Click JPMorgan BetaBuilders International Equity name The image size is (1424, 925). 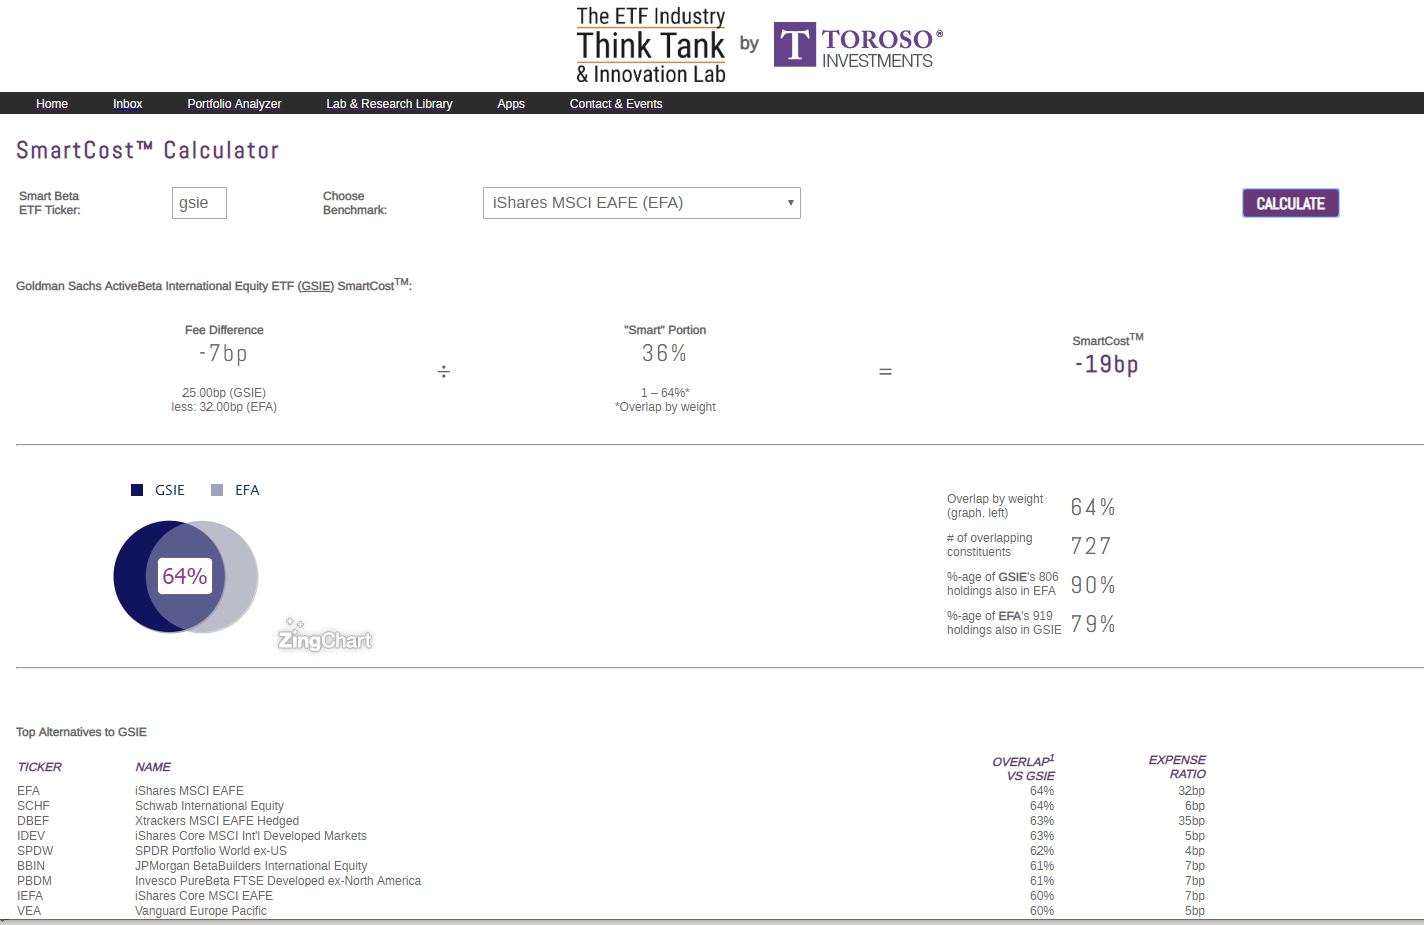(251, 866)
